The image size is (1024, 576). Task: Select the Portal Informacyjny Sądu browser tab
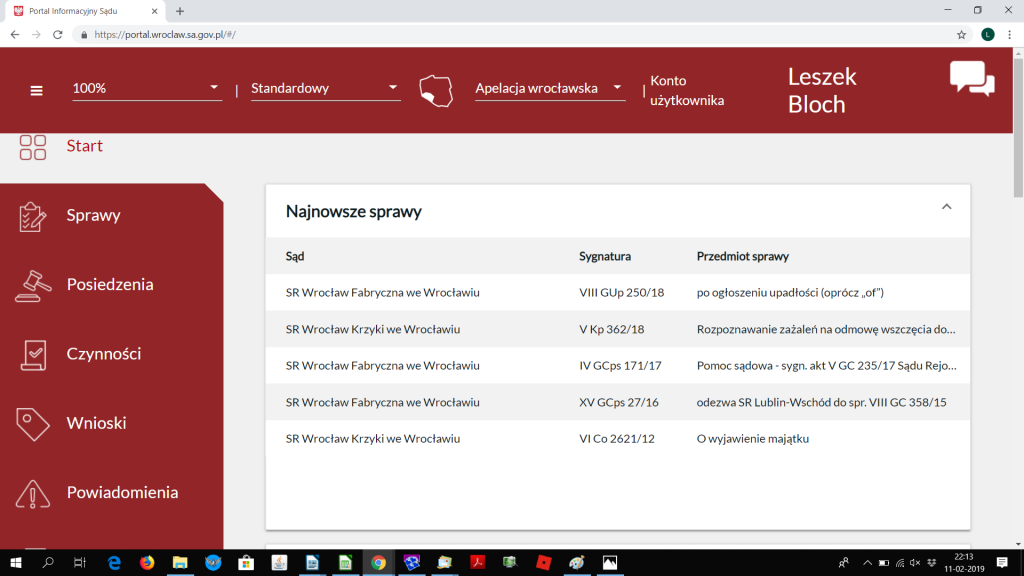coord(85,11)
